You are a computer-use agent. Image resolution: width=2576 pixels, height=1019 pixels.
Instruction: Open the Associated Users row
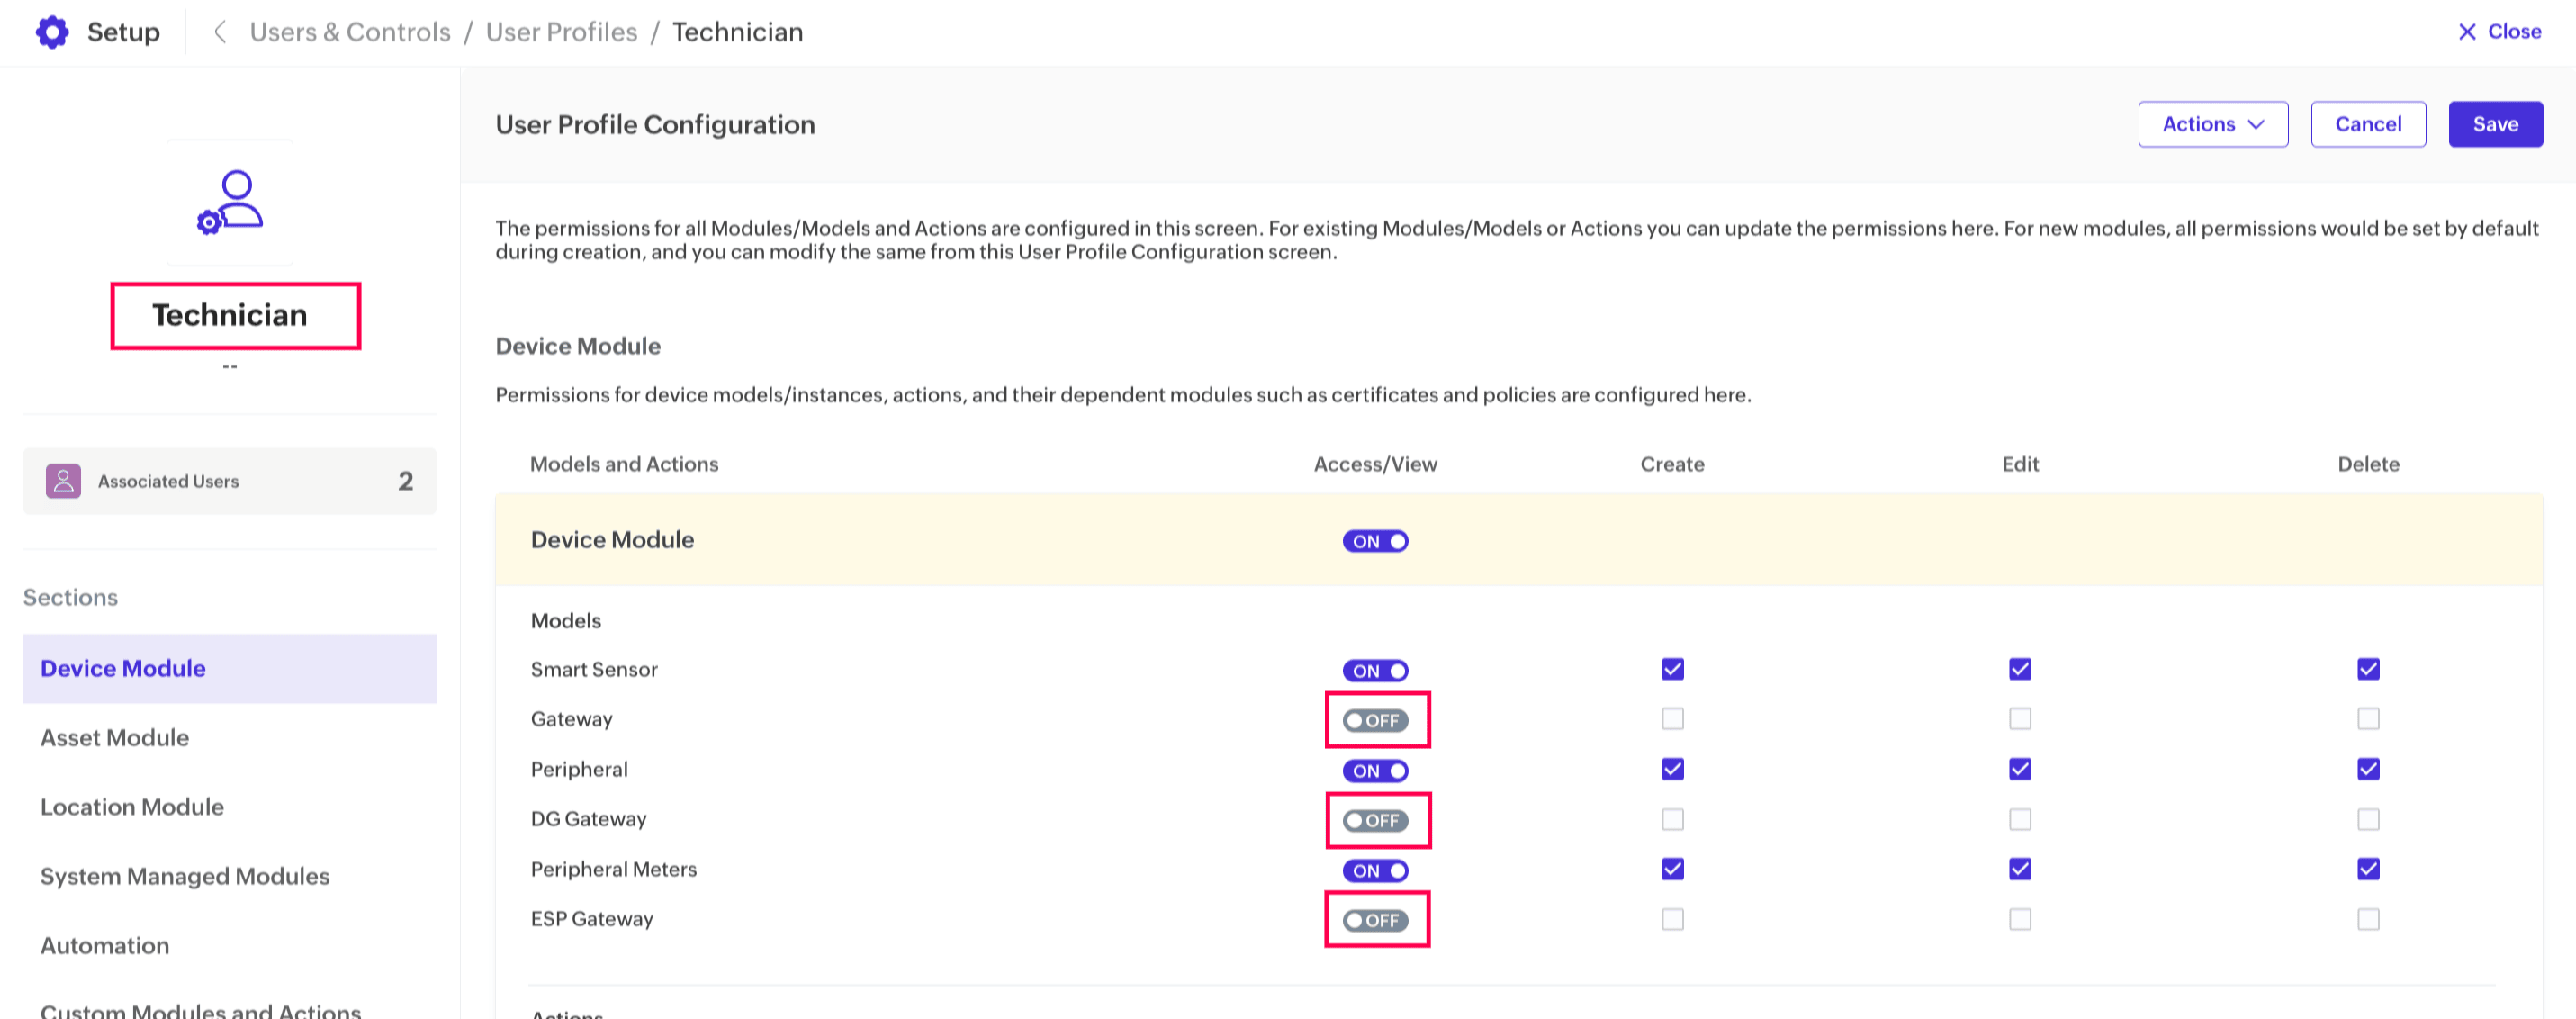pos(230,481)
